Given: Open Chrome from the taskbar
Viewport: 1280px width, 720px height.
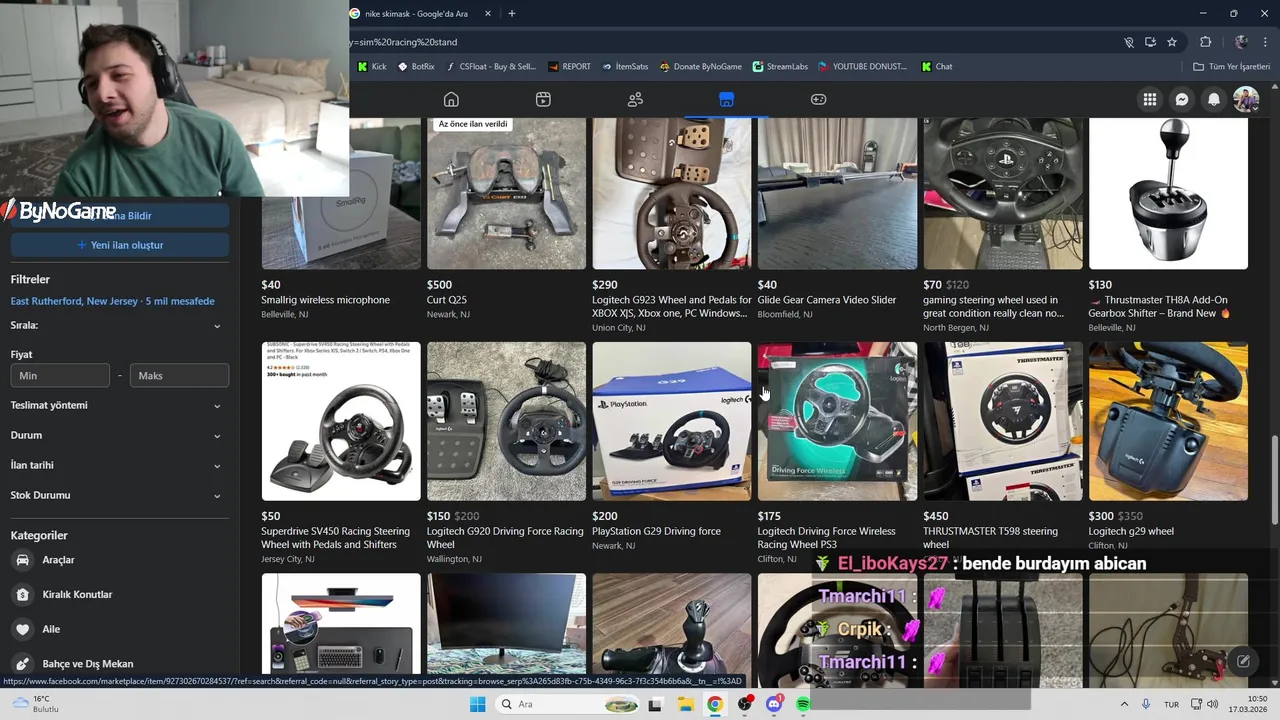Looking at the screenshot, I should [715, 704].
